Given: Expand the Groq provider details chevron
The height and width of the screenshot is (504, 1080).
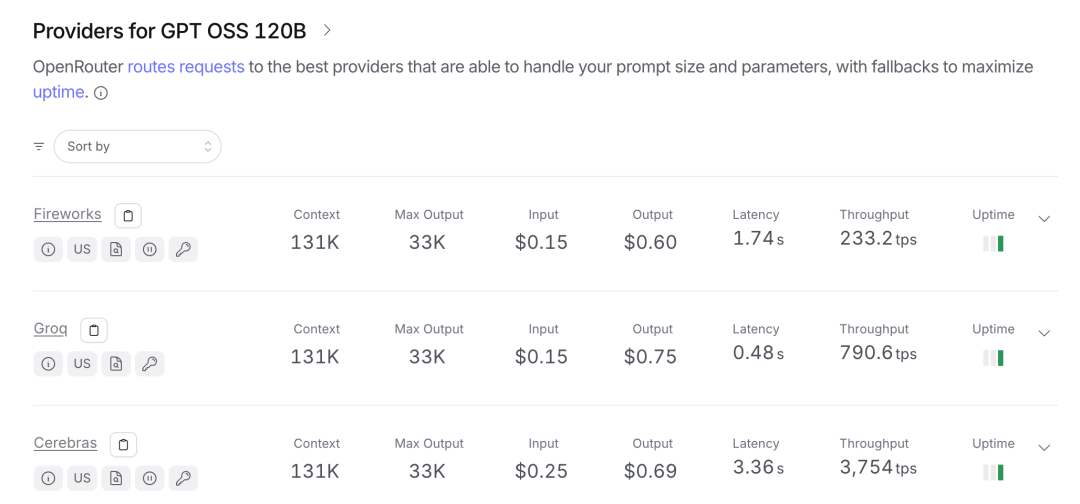Looking at the screenshot, I should (1044, 333).
